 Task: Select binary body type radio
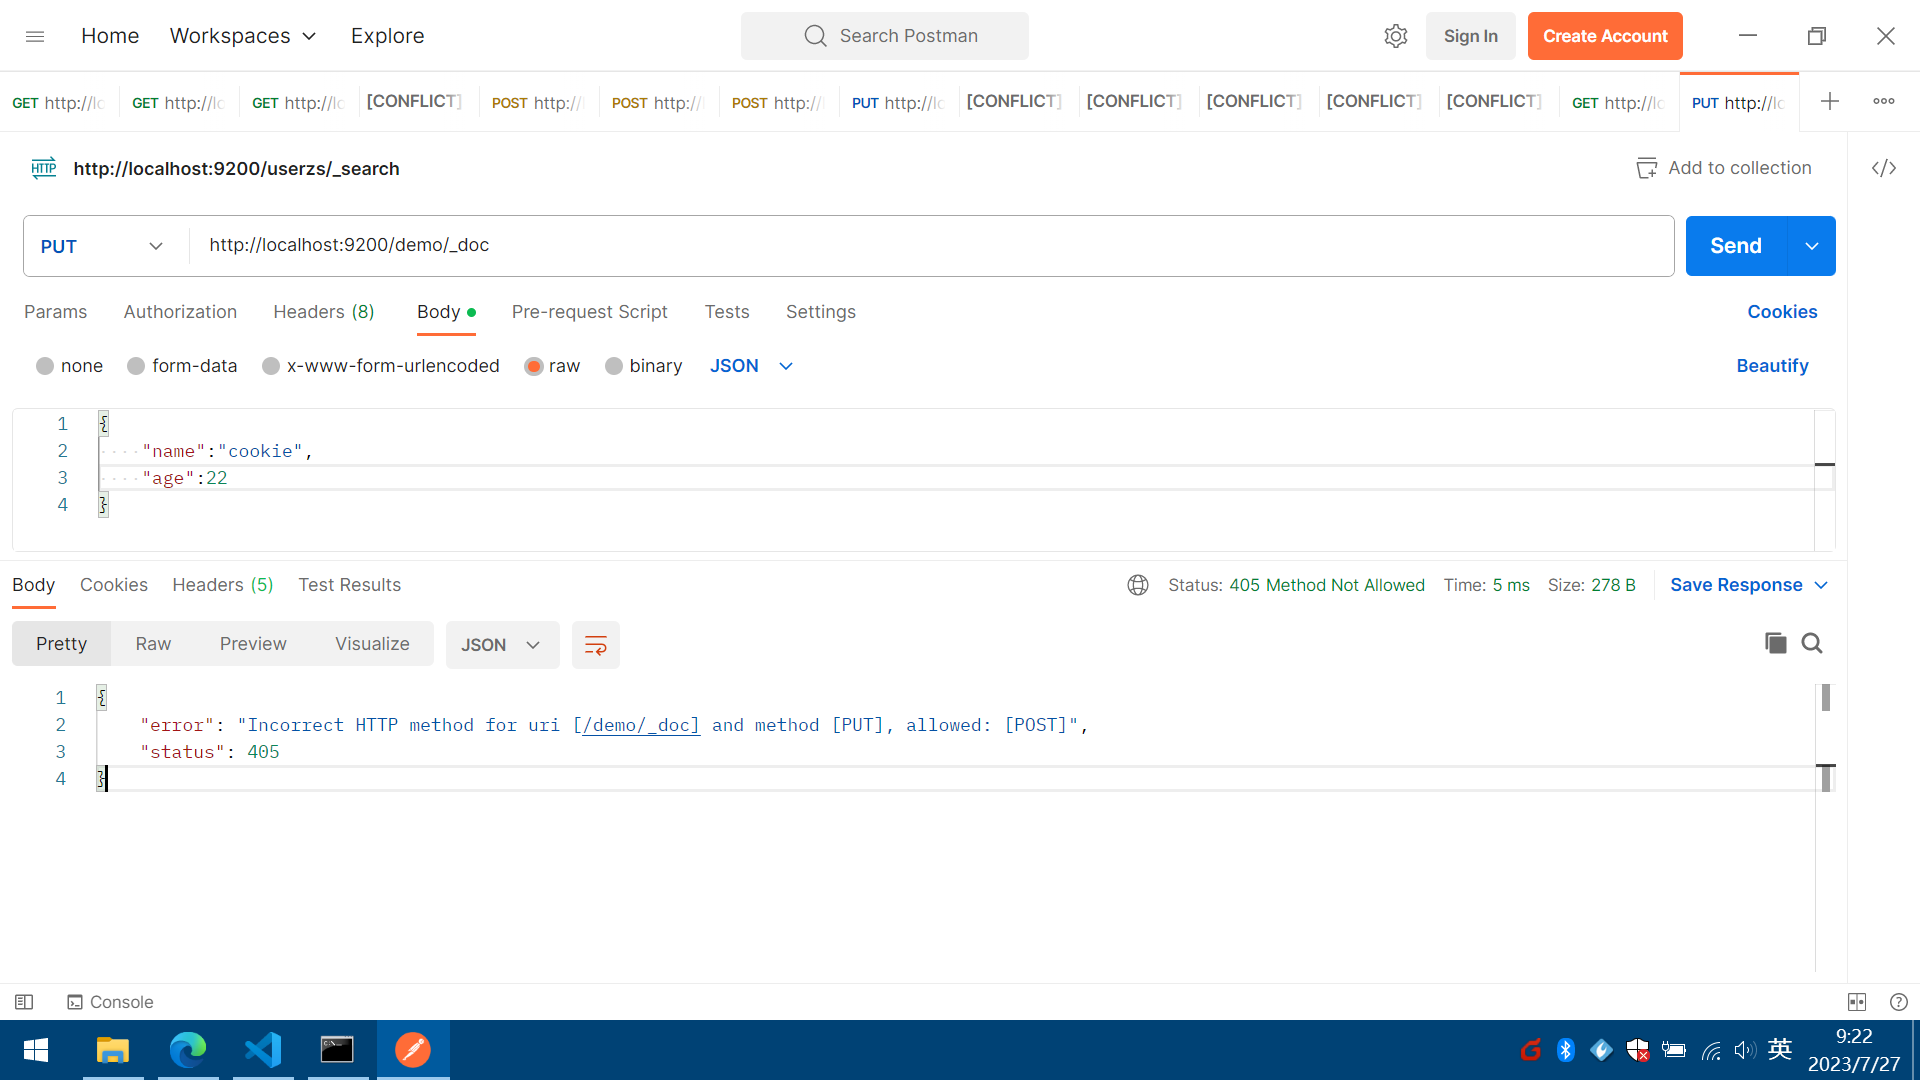(x=614, y=366)
